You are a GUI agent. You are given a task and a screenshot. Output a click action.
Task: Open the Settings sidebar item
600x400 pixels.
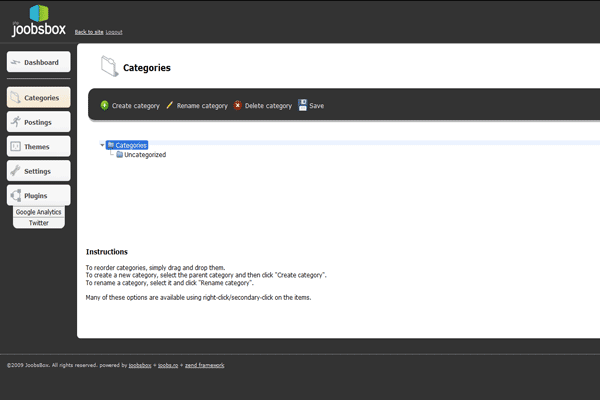[37, 171]
